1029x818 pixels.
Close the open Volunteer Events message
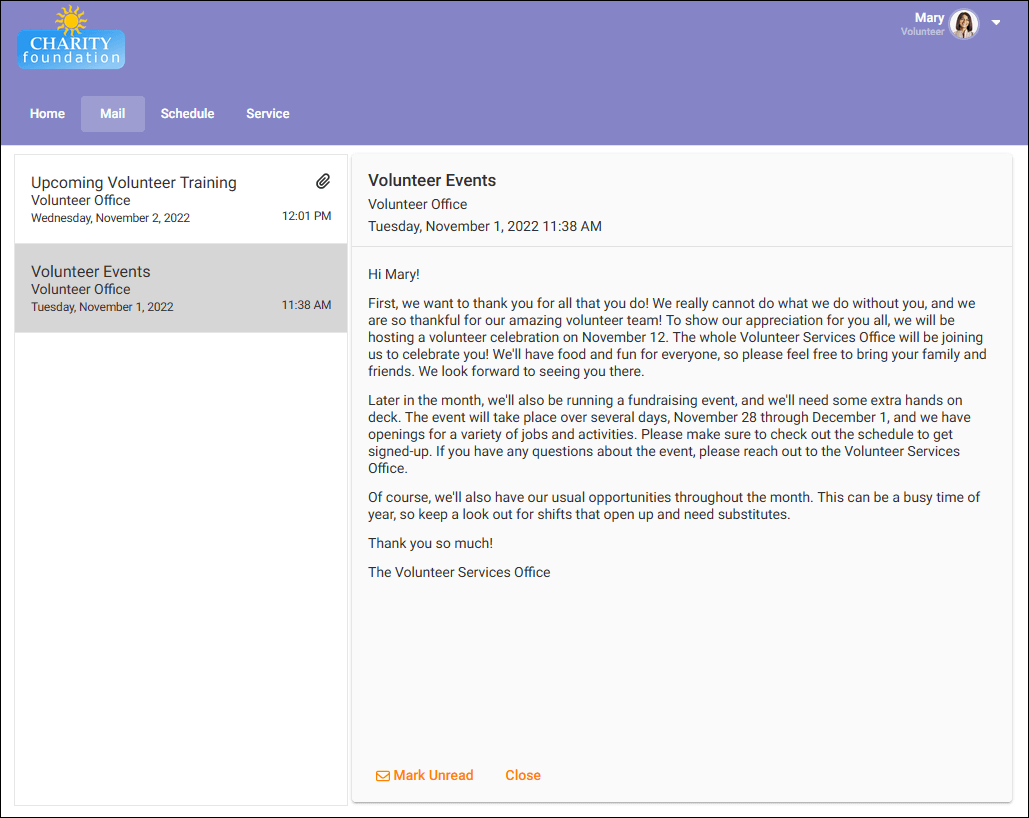pyautogui.click(x=523, y=775)
